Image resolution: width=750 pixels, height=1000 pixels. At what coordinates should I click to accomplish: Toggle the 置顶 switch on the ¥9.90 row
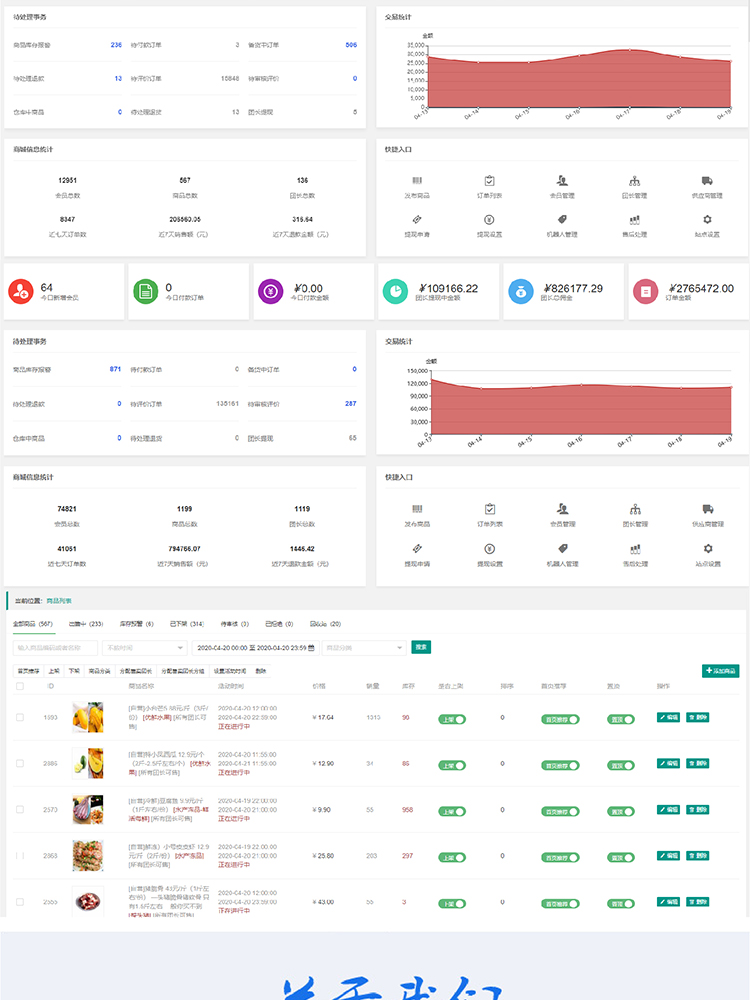(621, 812)
